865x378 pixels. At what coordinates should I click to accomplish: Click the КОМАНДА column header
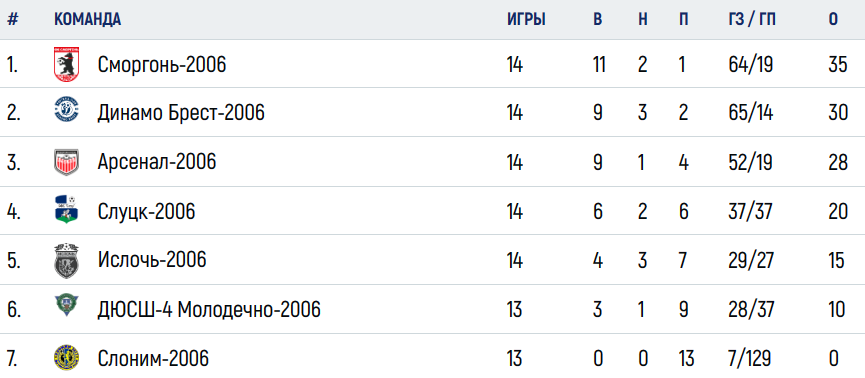[x=87, y=19]
